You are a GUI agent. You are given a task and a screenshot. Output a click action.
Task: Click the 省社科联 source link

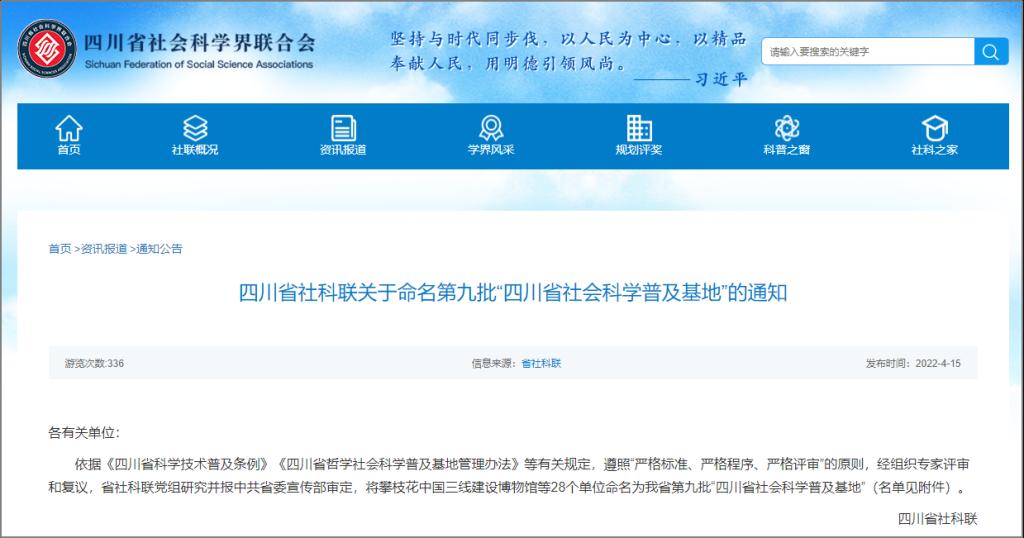coord(541,363)
